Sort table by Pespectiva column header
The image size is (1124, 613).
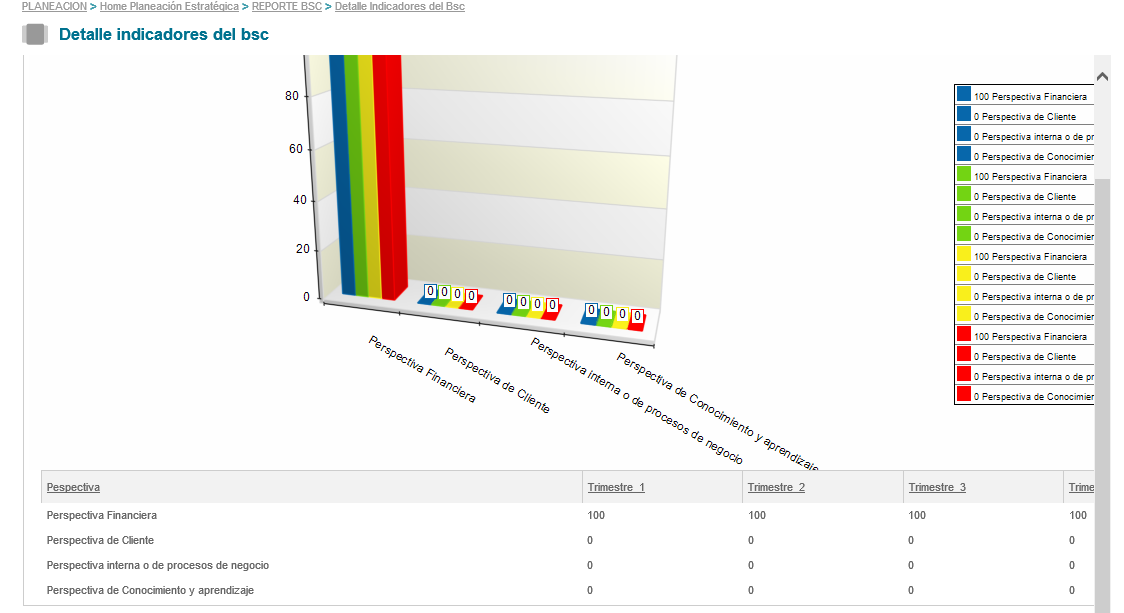pos(73,488)
